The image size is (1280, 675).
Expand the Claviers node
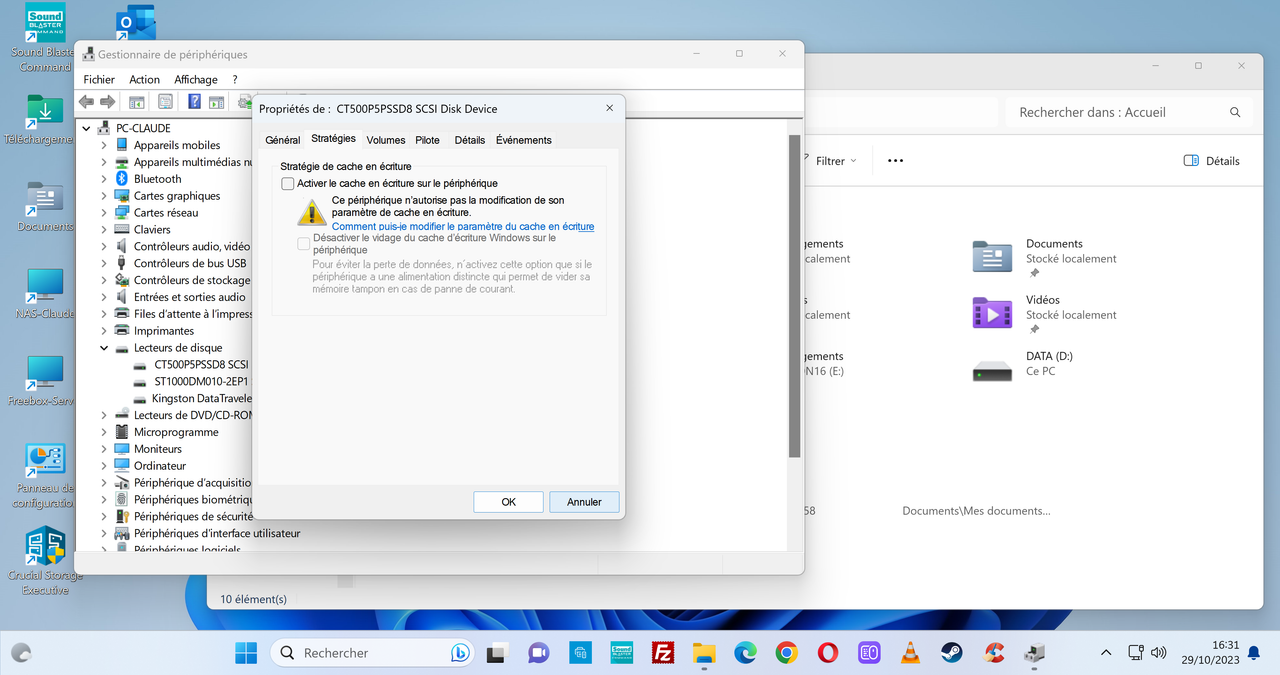pos(104,230)
